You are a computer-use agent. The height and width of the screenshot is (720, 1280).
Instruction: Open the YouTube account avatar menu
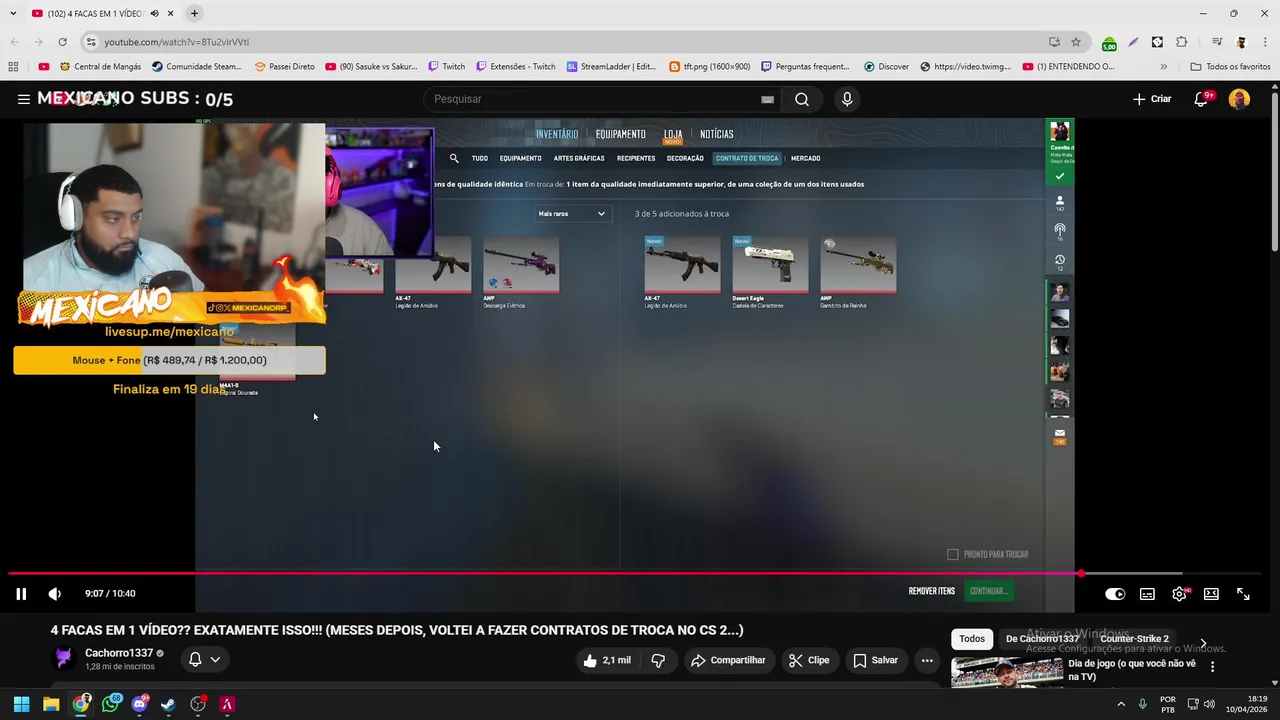click(x=1239, y=99)
